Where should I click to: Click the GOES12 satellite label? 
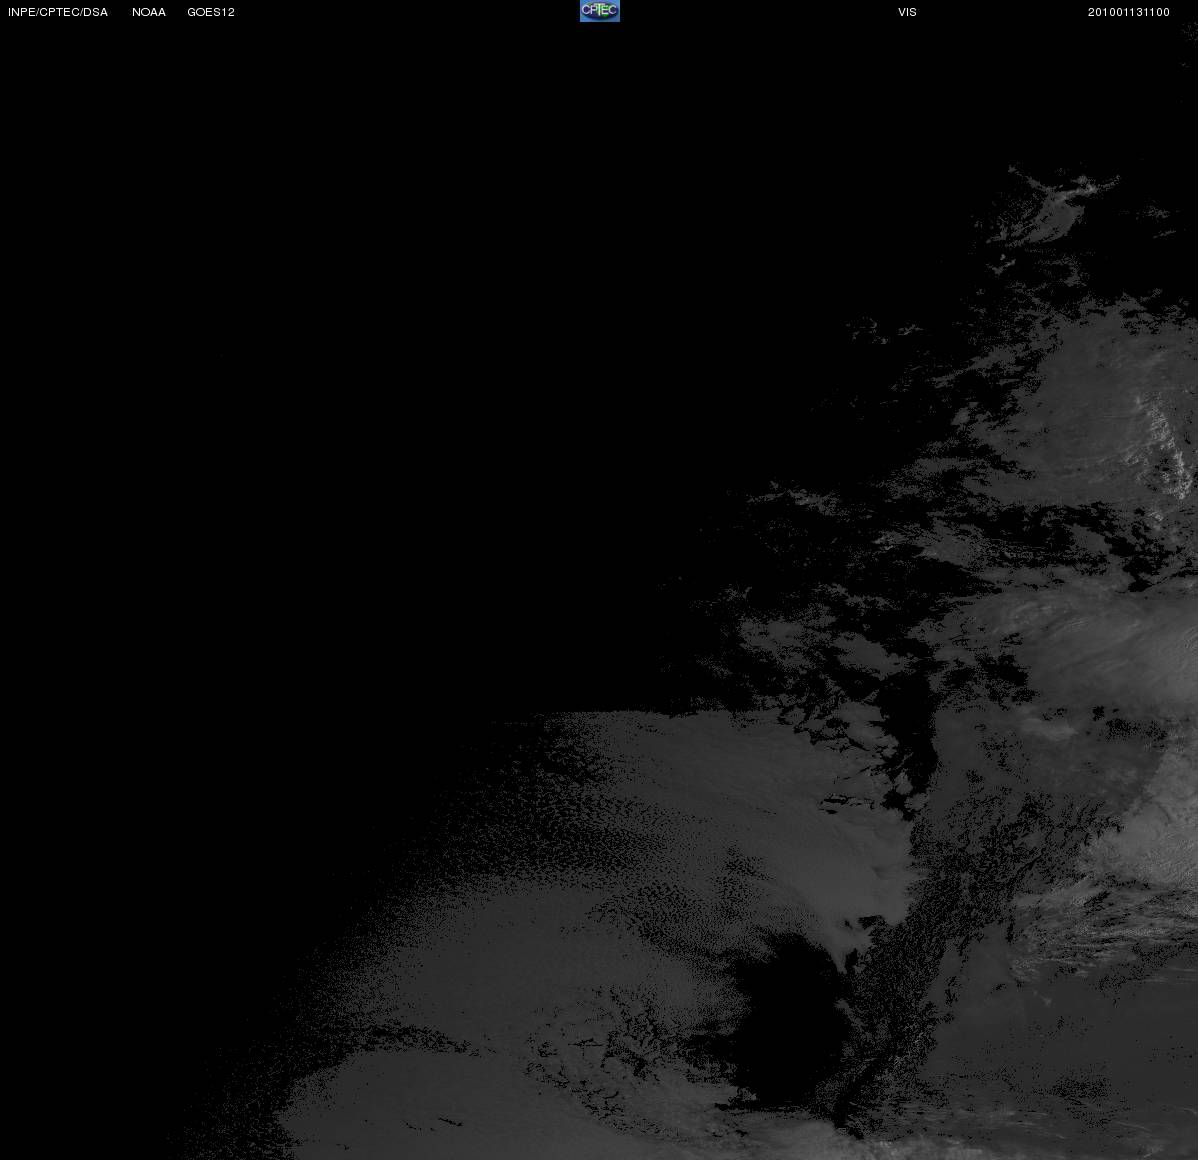[211, 12]
